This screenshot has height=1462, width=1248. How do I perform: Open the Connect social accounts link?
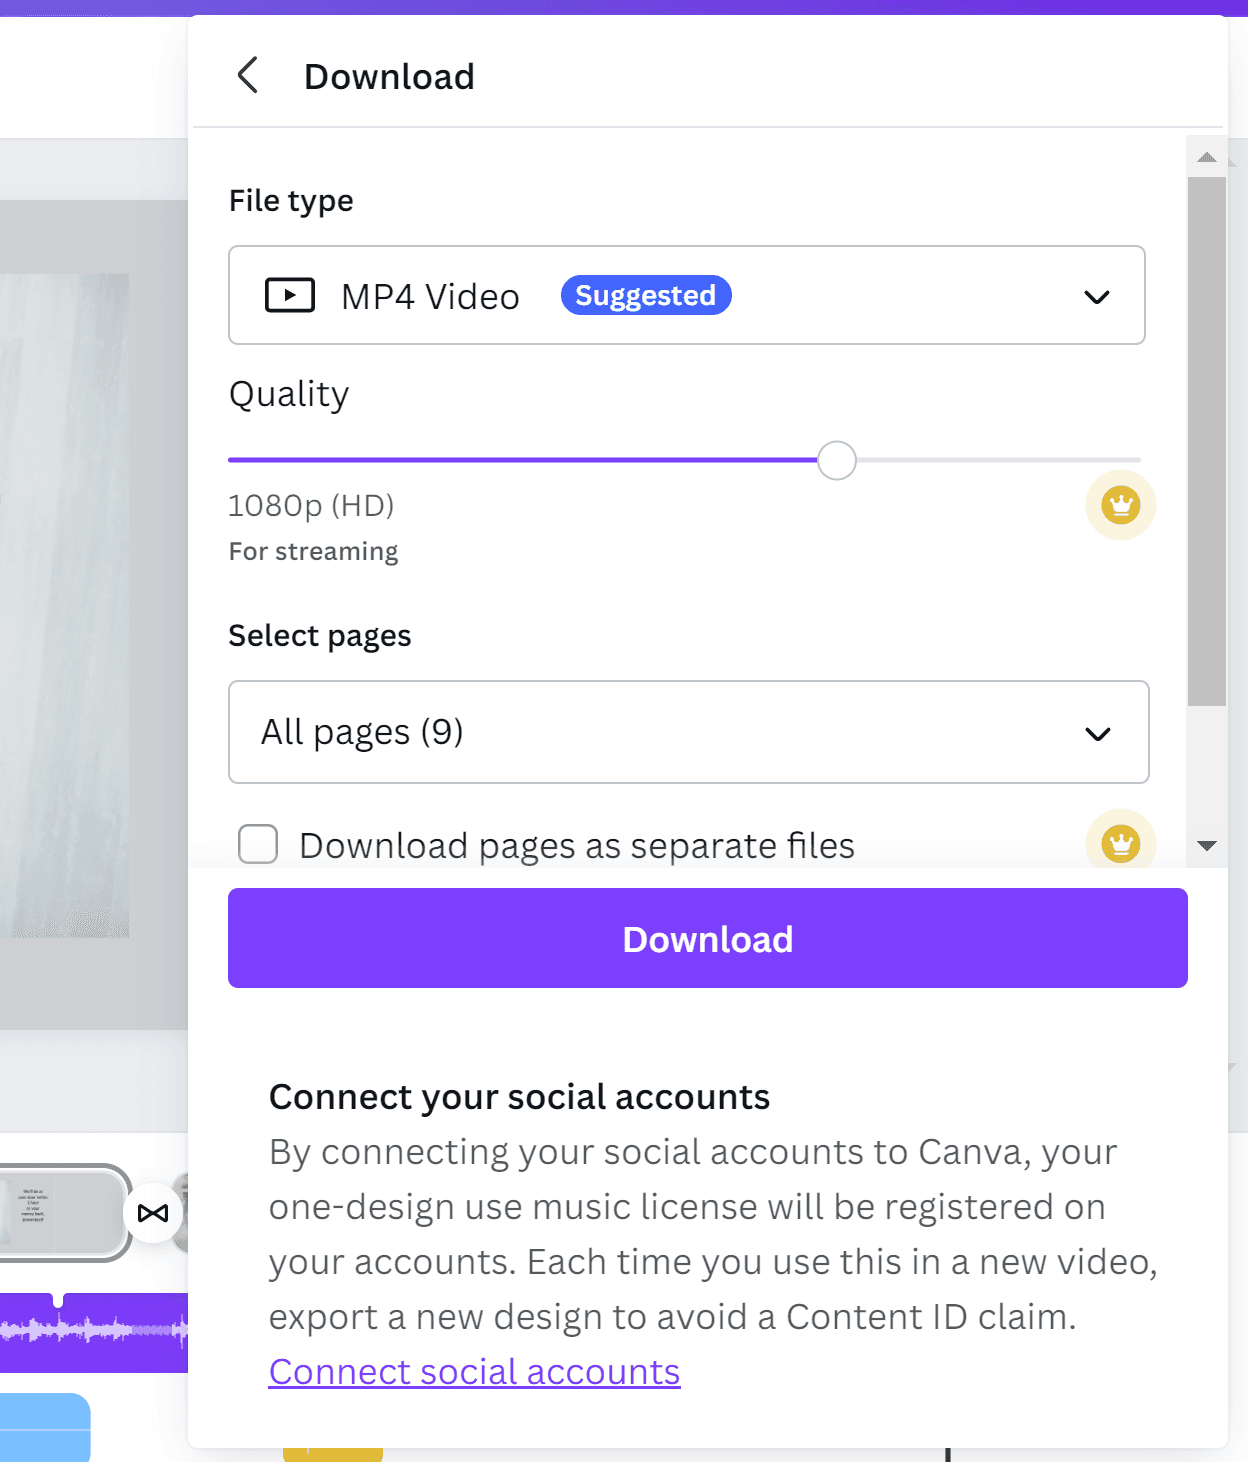(474, 1372)
